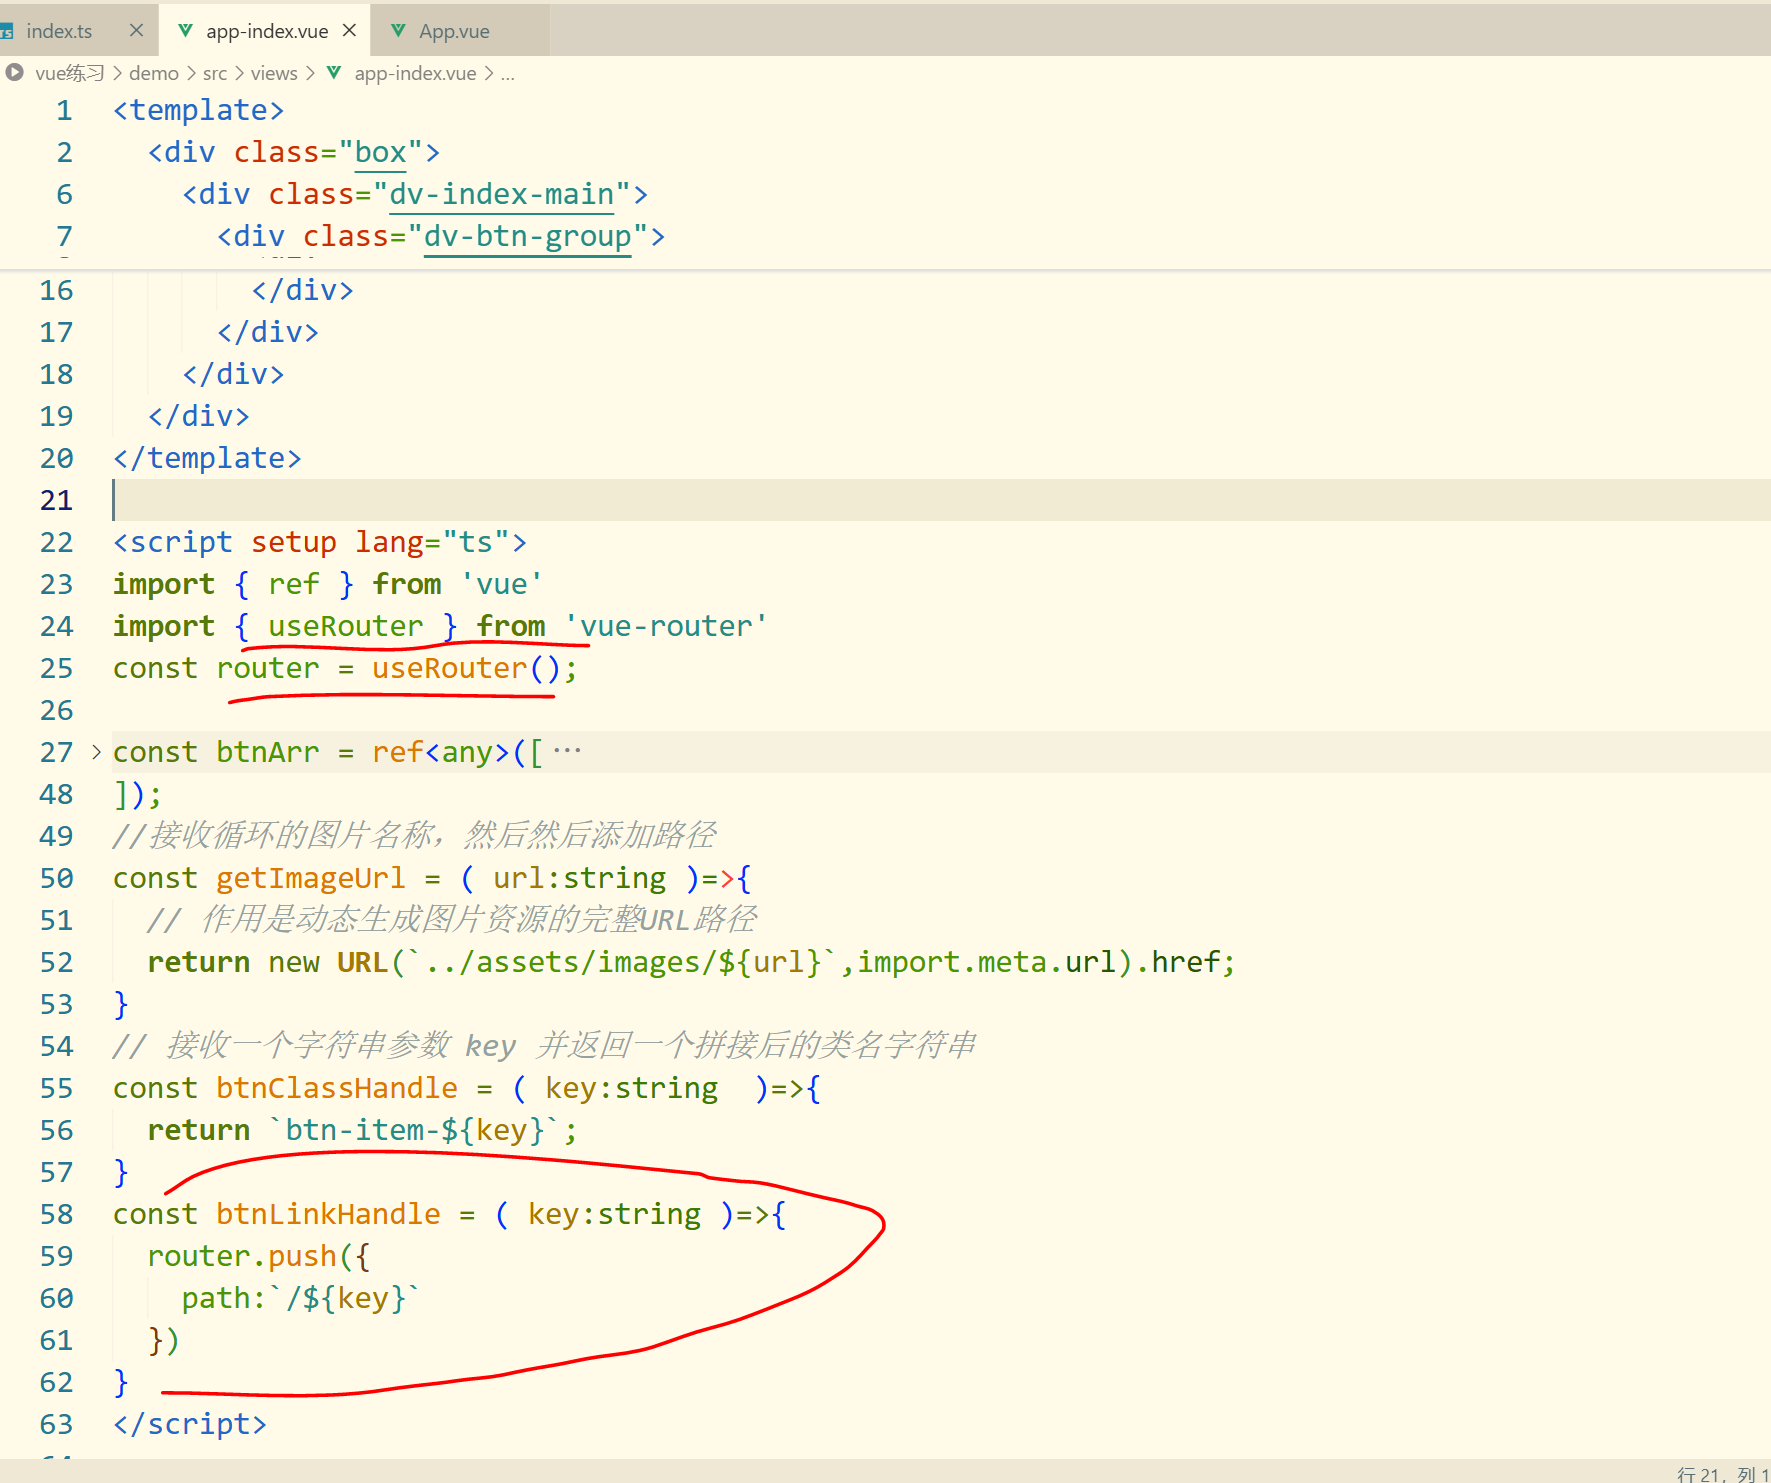
Task: Click sticky line with 'dv-index-main'
Action: pos(415,194)
